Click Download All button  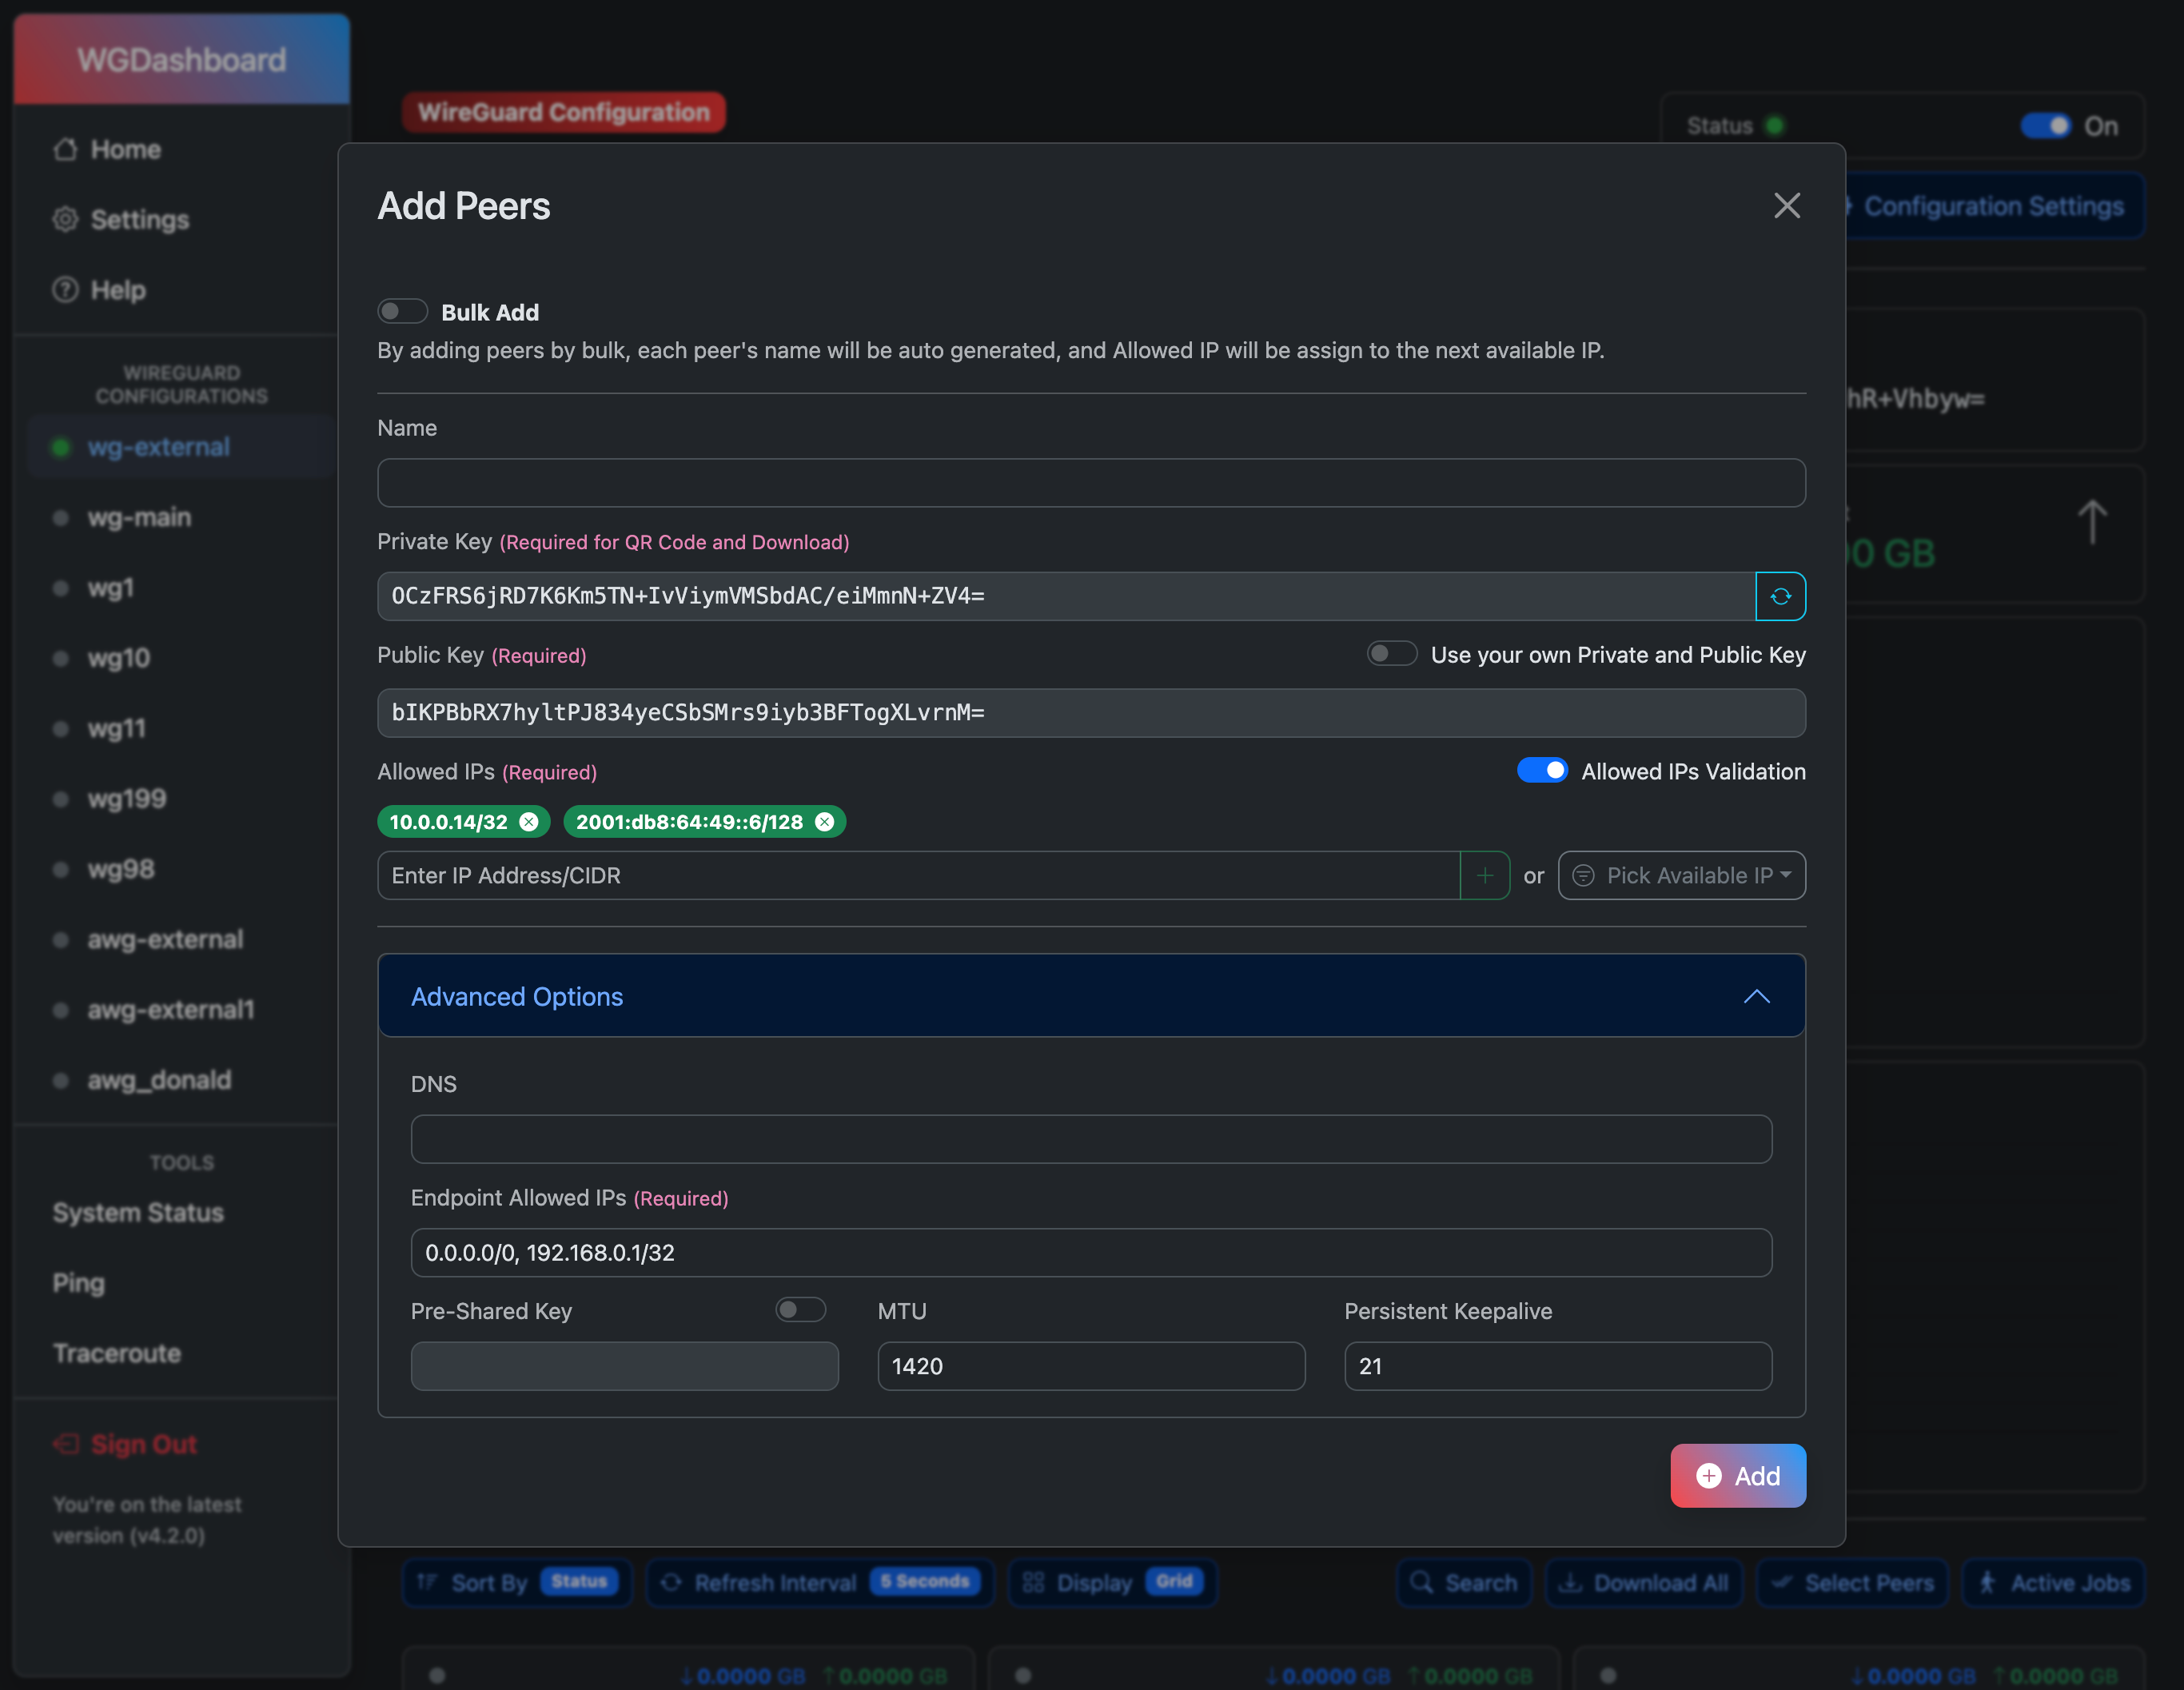tap(1645, 1582)
